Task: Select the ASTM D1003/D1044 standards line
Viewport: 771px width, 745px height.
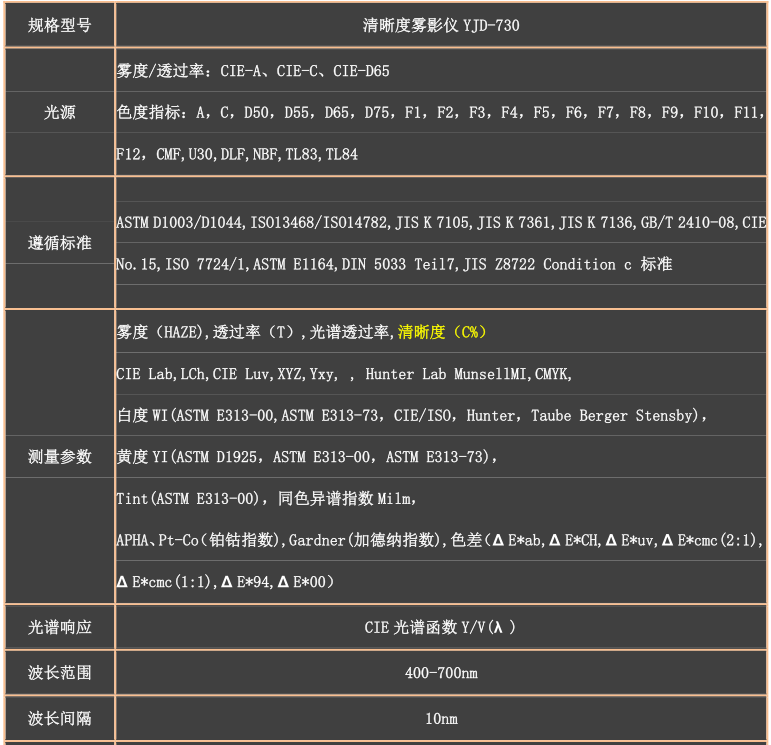Action: coord(441,223)
